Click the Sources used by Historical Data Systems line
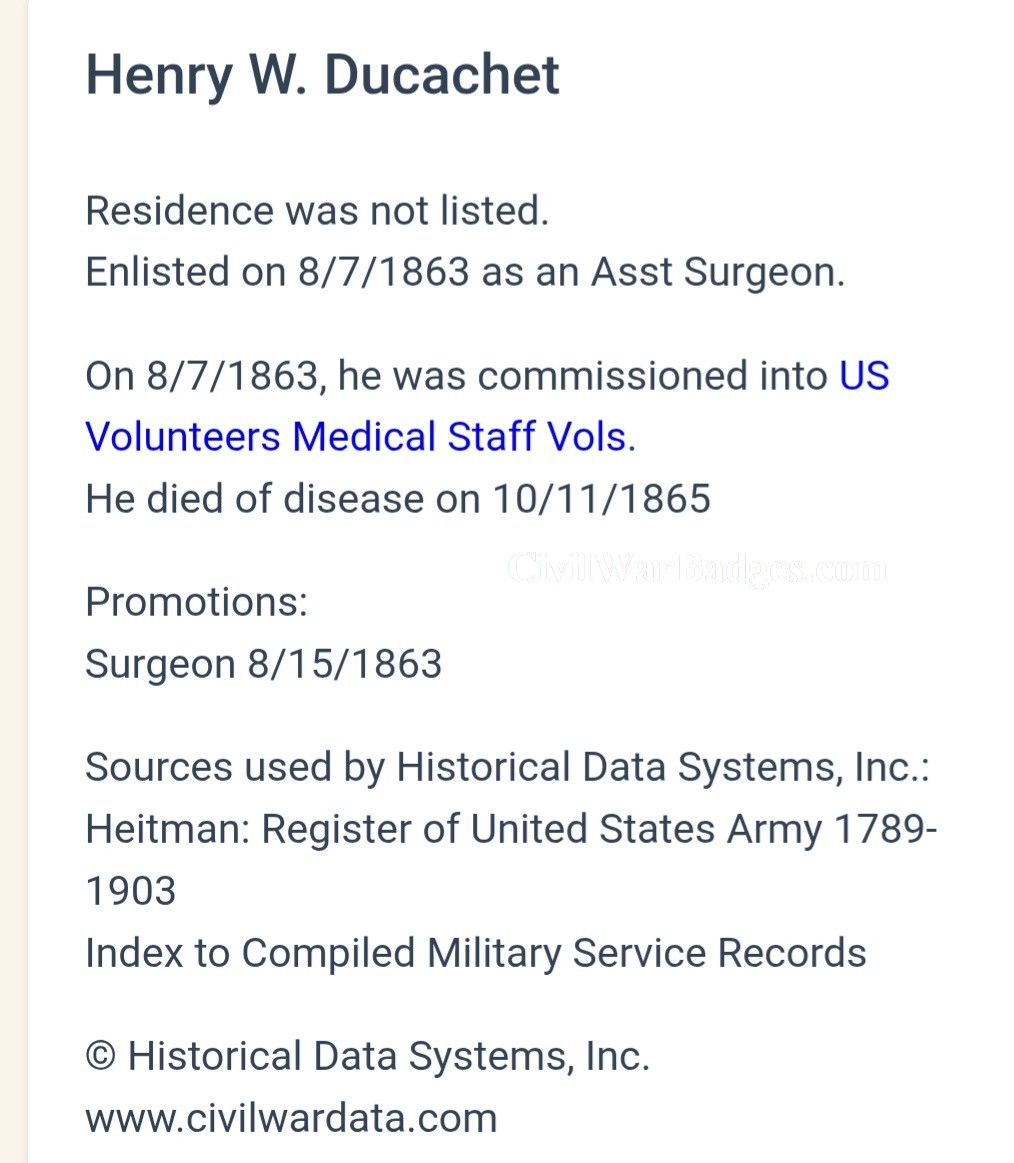 [507, 767]
